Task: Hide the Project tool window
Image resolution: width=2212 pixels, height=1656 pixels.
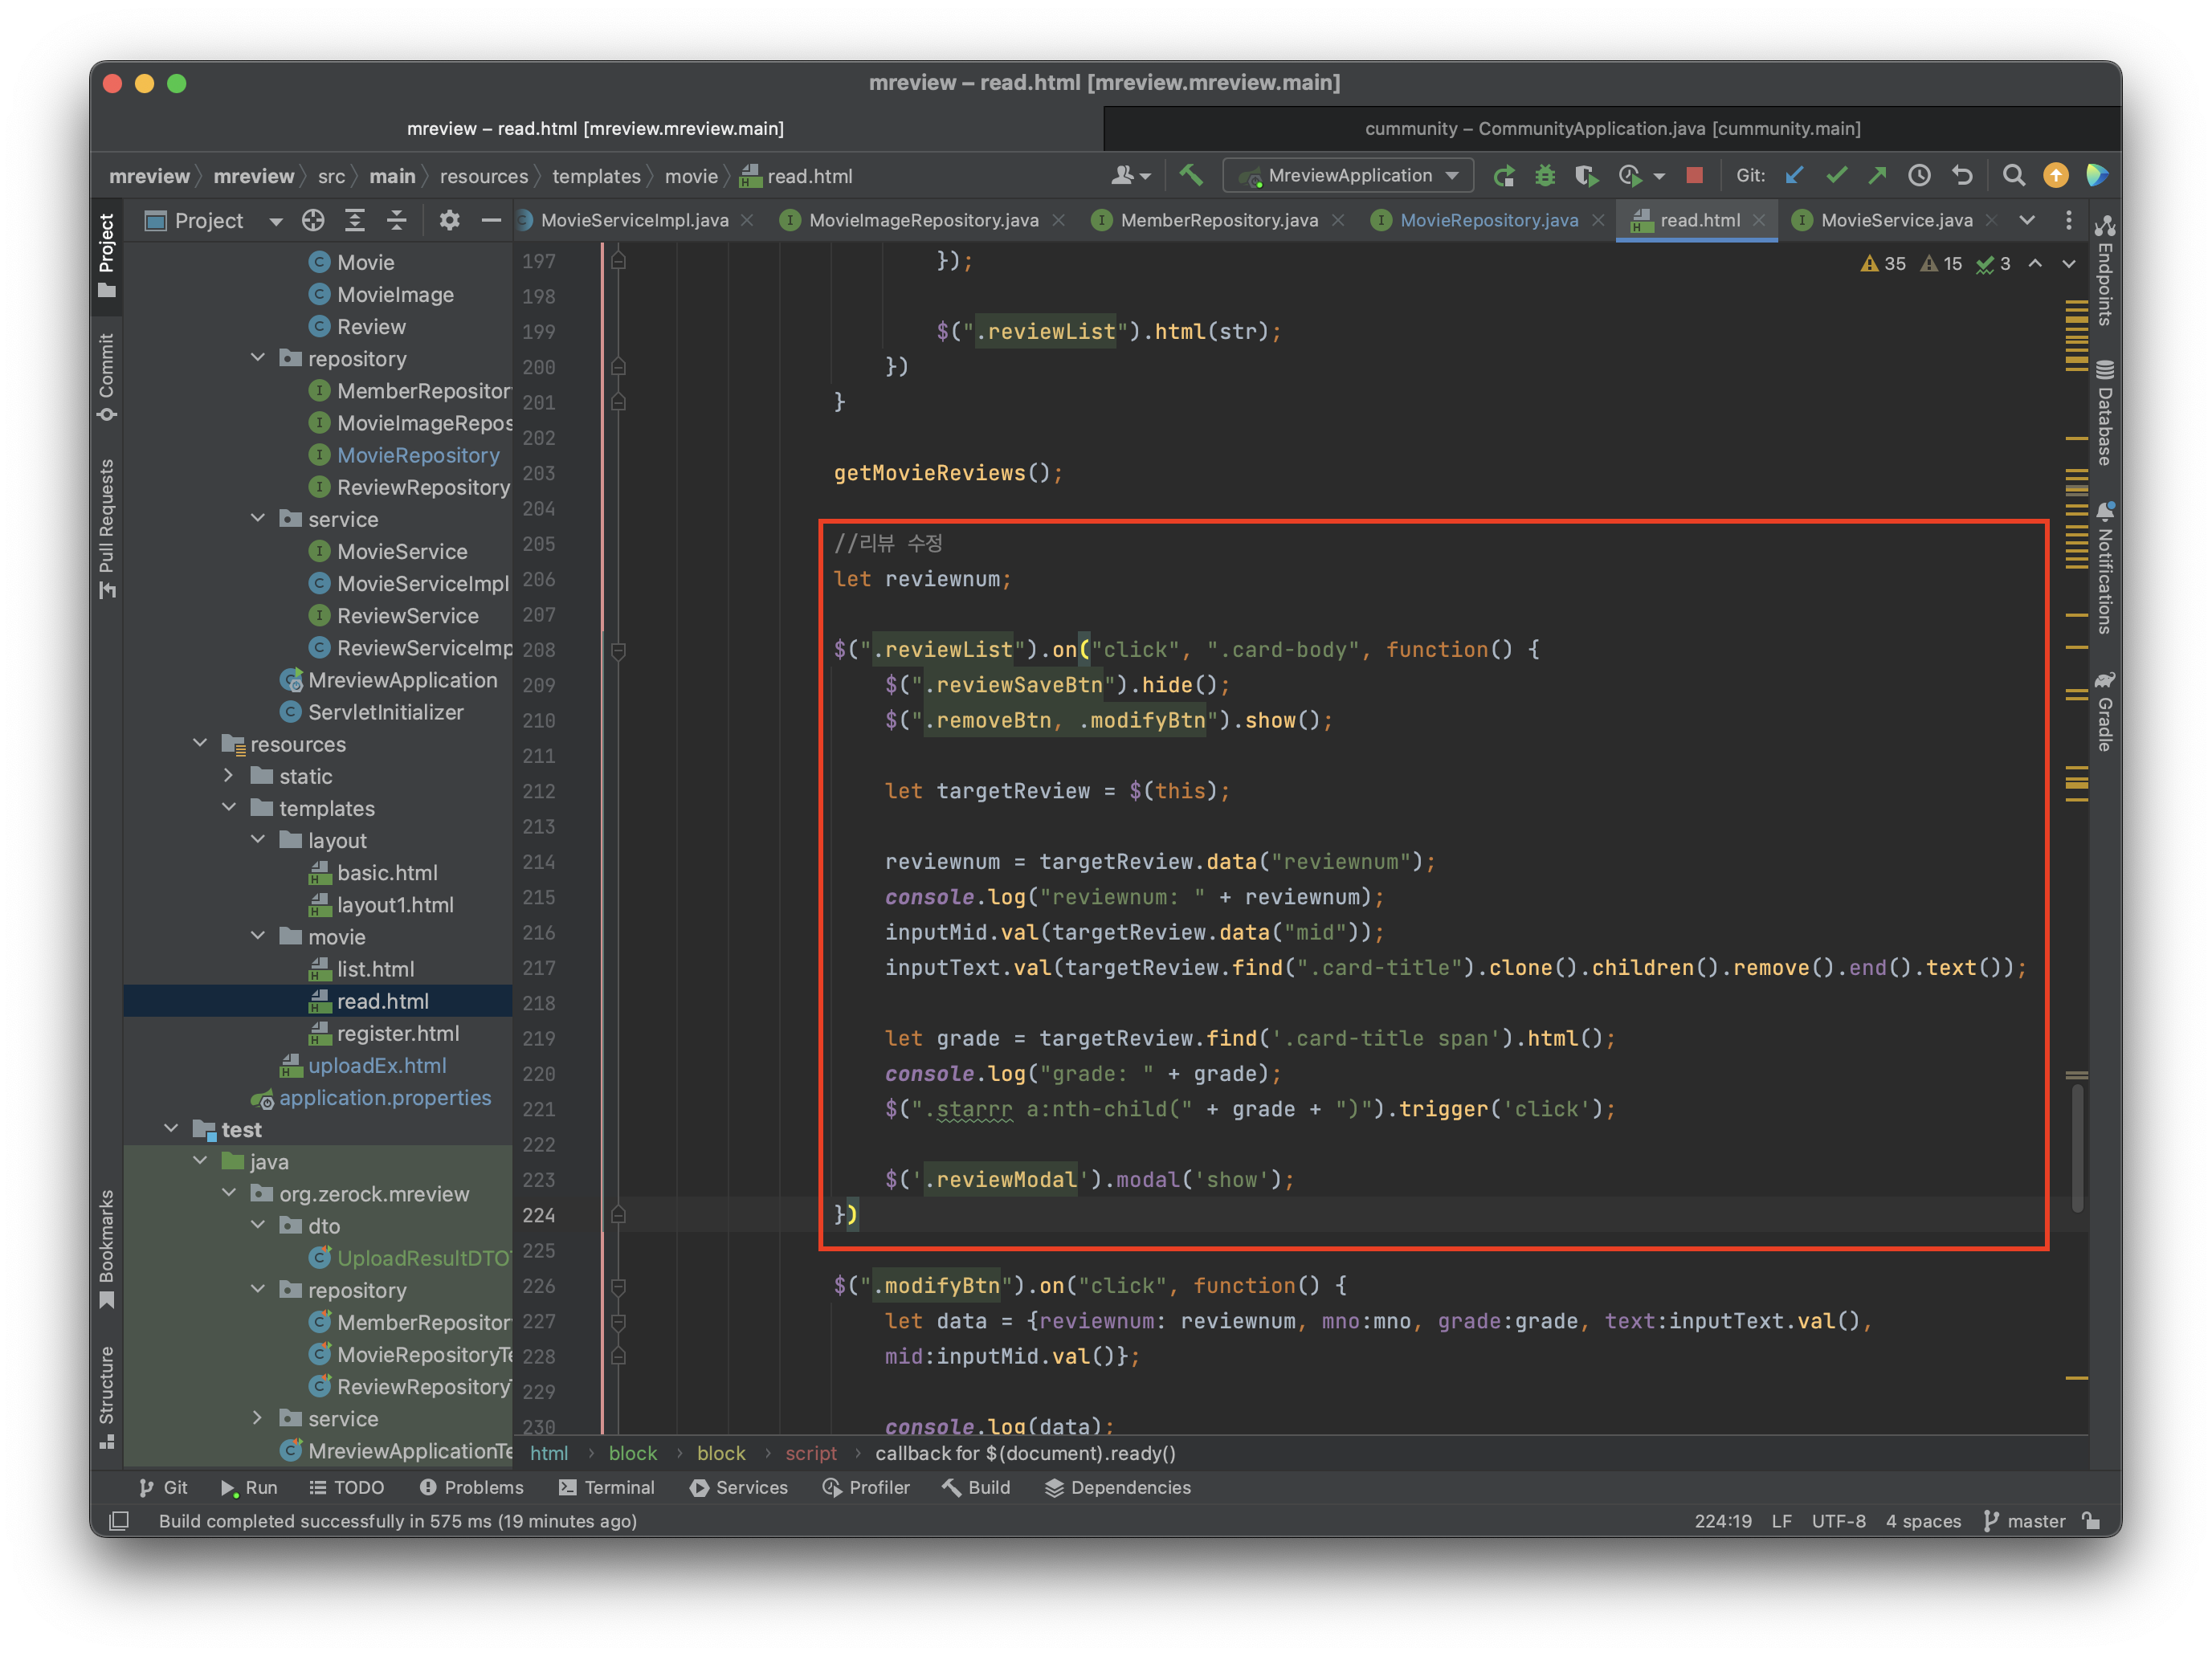Action: click(491, 221)
